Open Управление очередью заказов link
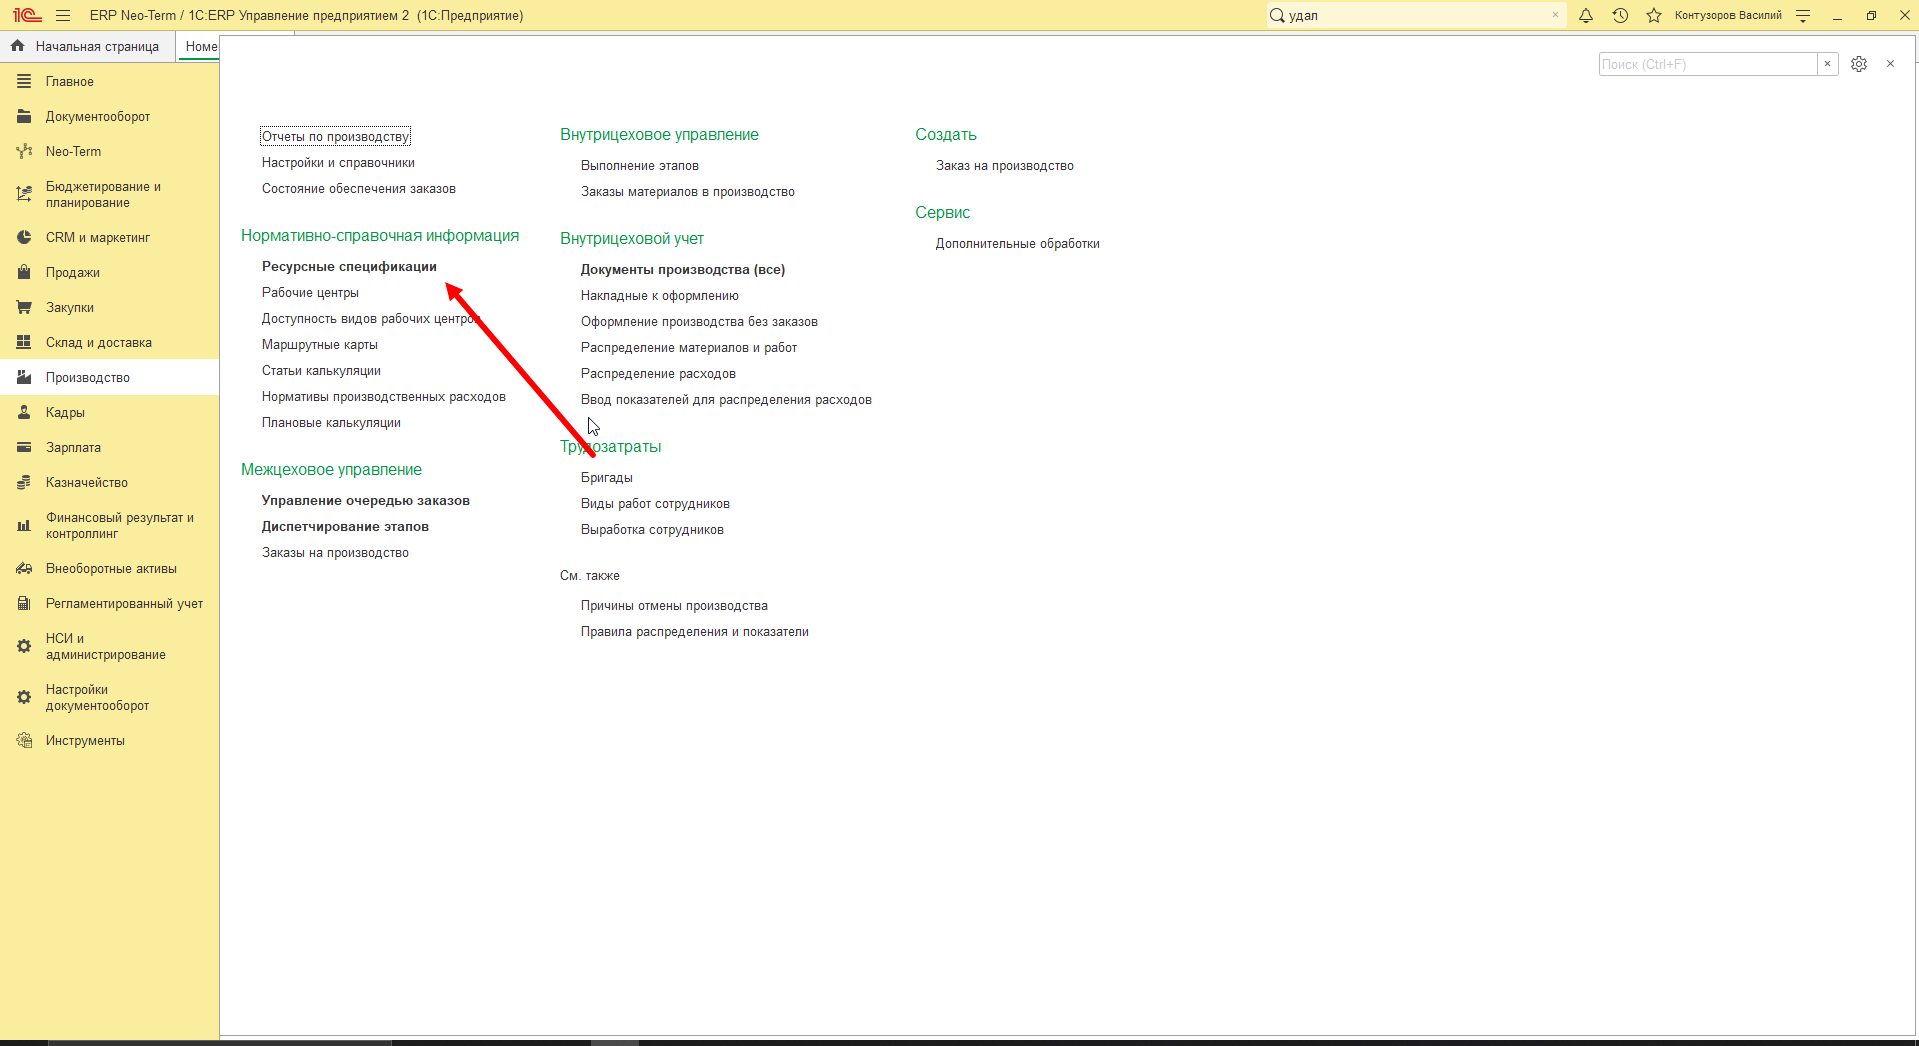The width and height of the screenshot is (1919, 1046). [x=366, y=501]
